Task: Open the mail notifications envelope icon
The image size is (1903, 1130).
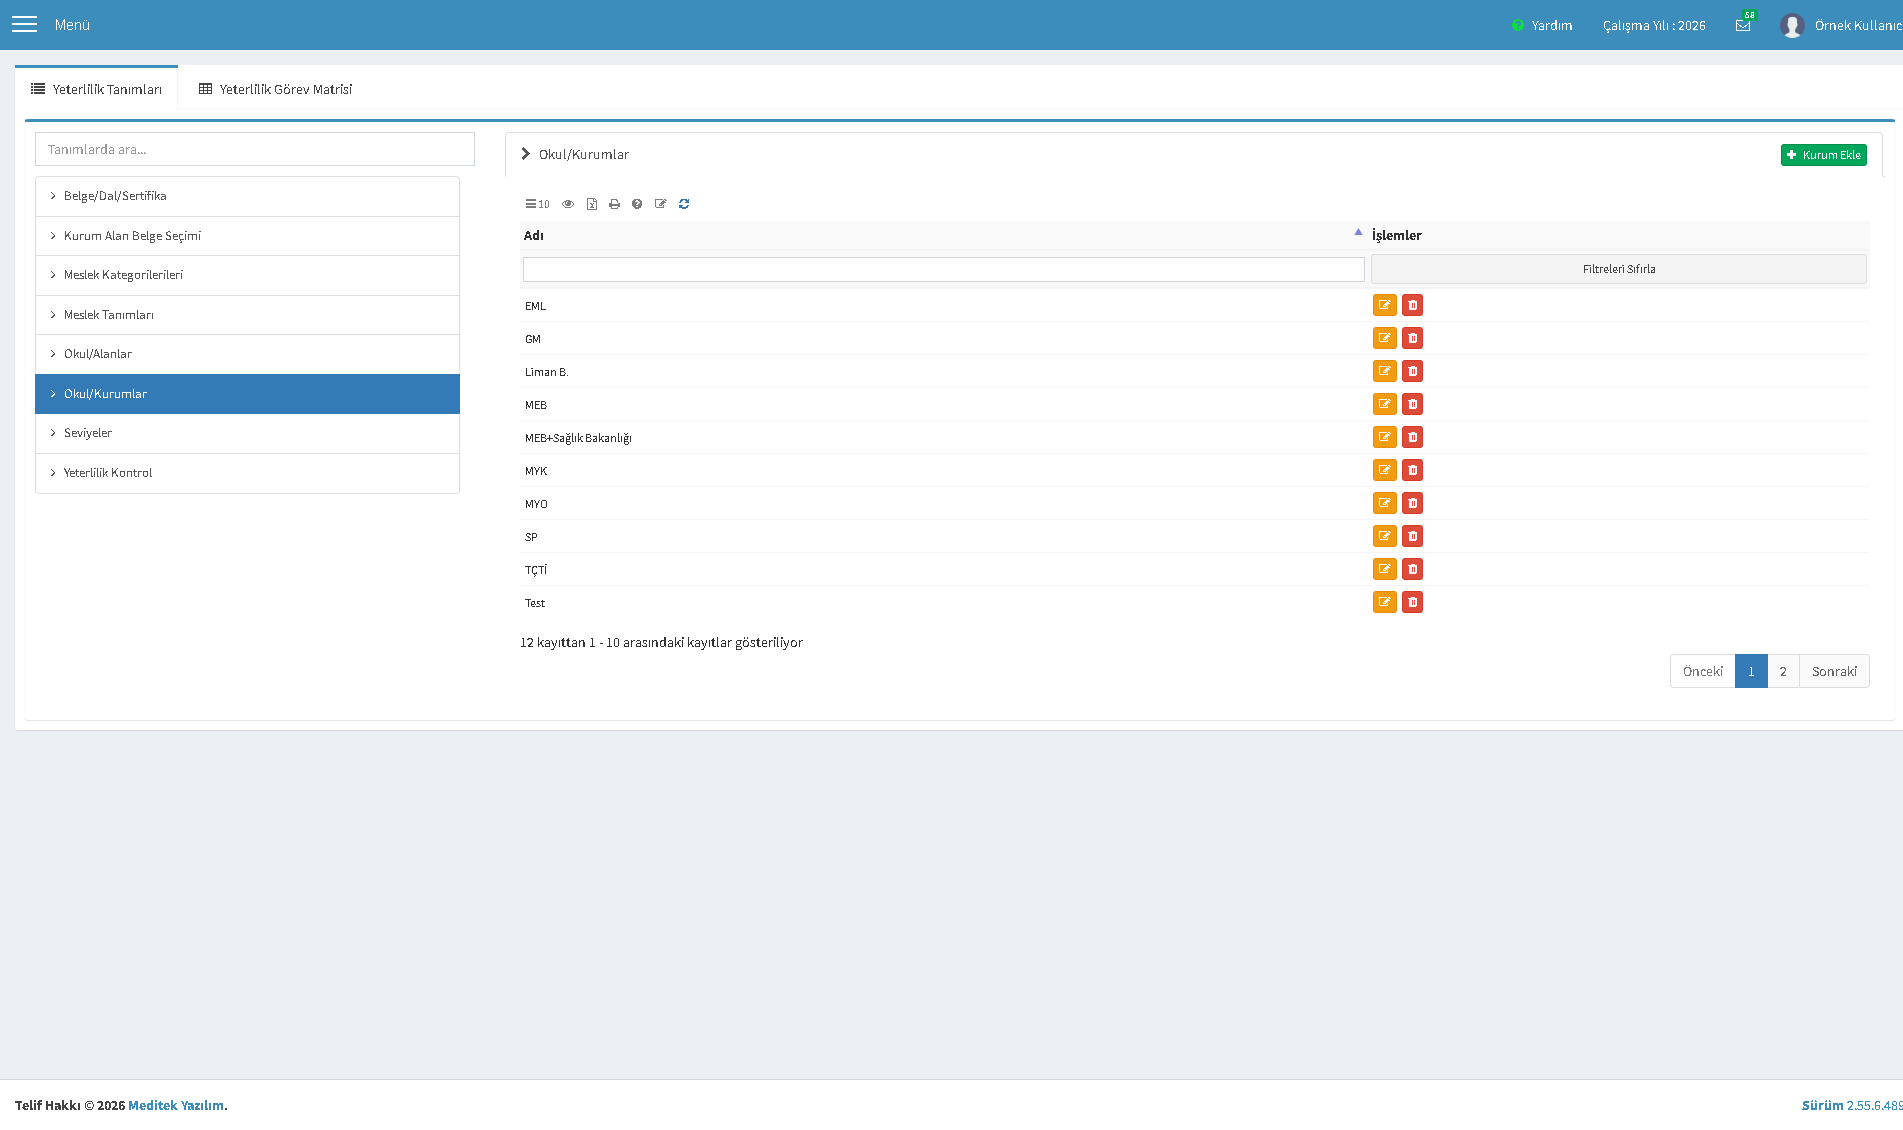Action: point(1743,26)
